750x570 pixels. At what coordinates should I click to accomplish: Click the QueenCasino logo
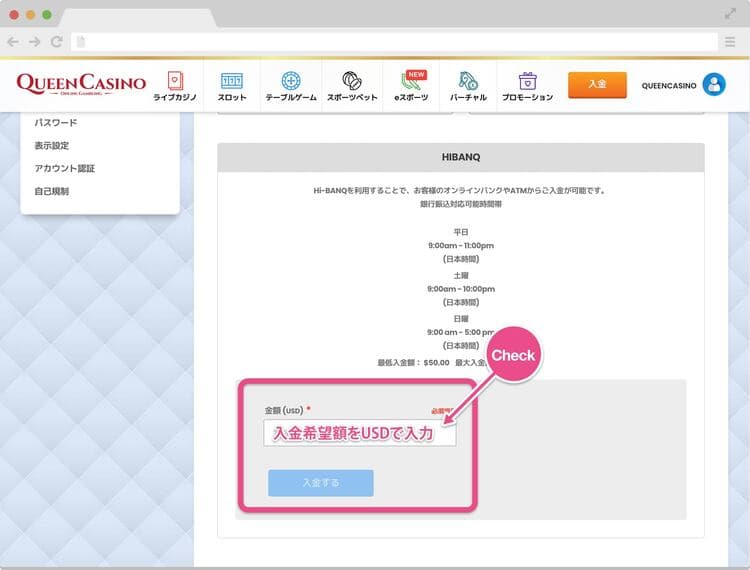click(81, 84)
